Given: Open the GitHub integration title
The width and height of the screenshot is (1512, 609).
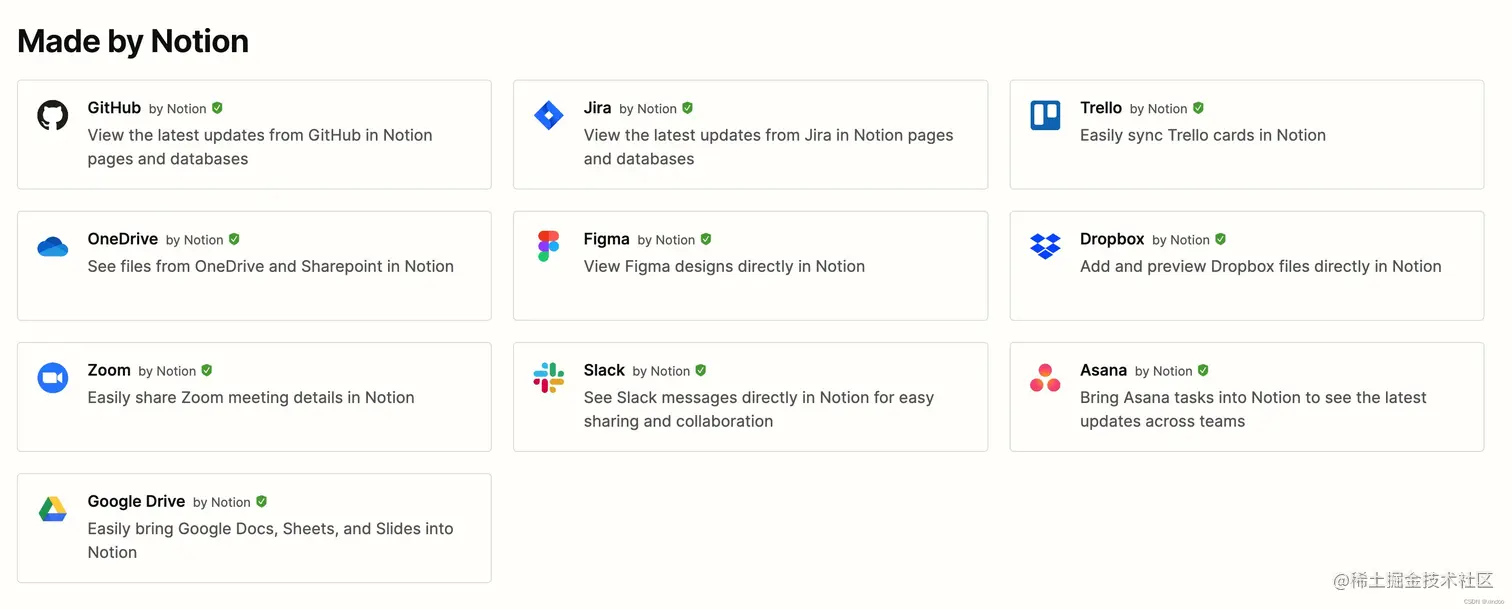Looking at the screenshot, I should [114, 108].
